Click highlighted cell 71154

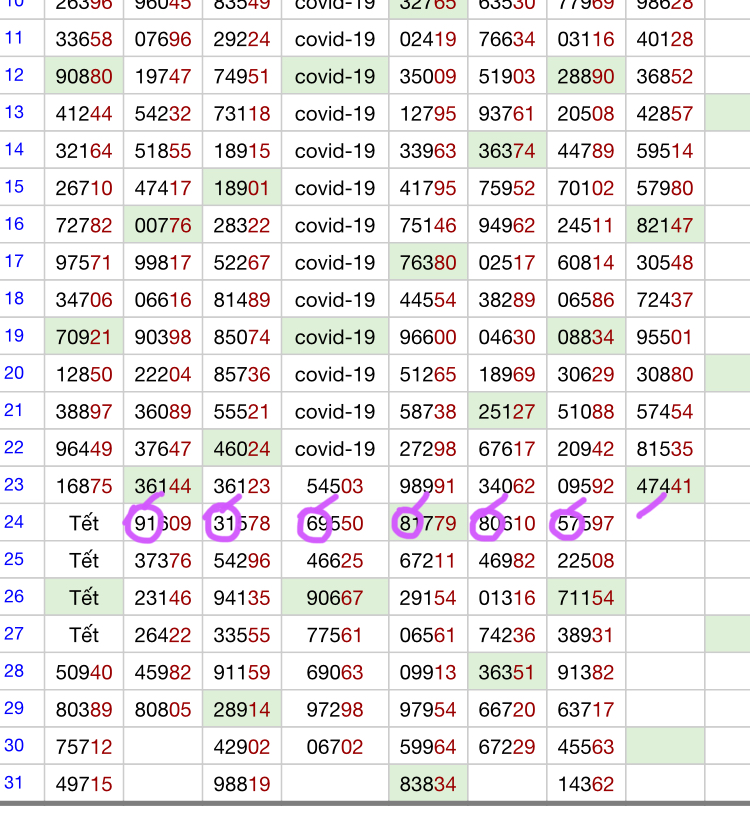586,598
